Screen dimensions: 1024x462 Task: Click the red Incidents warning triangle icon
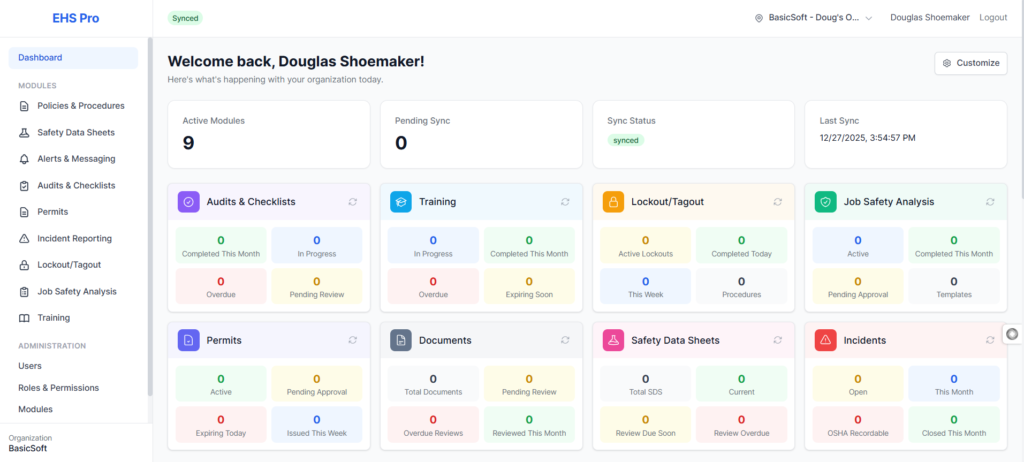point(826,340)
